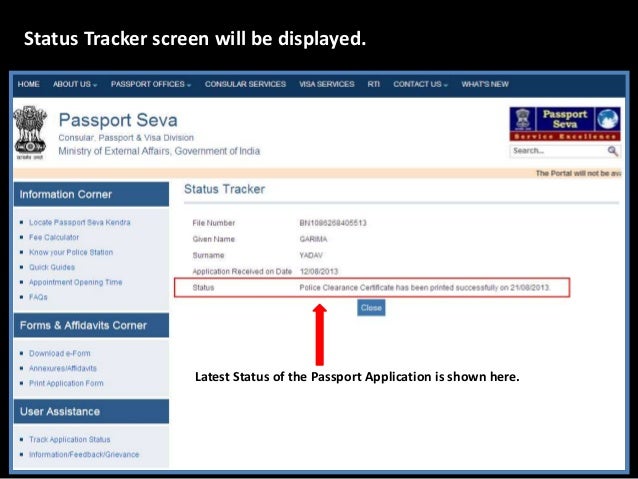Open the Annexures/Affidavits link
The image size is (638, 479).
point(63,368)
